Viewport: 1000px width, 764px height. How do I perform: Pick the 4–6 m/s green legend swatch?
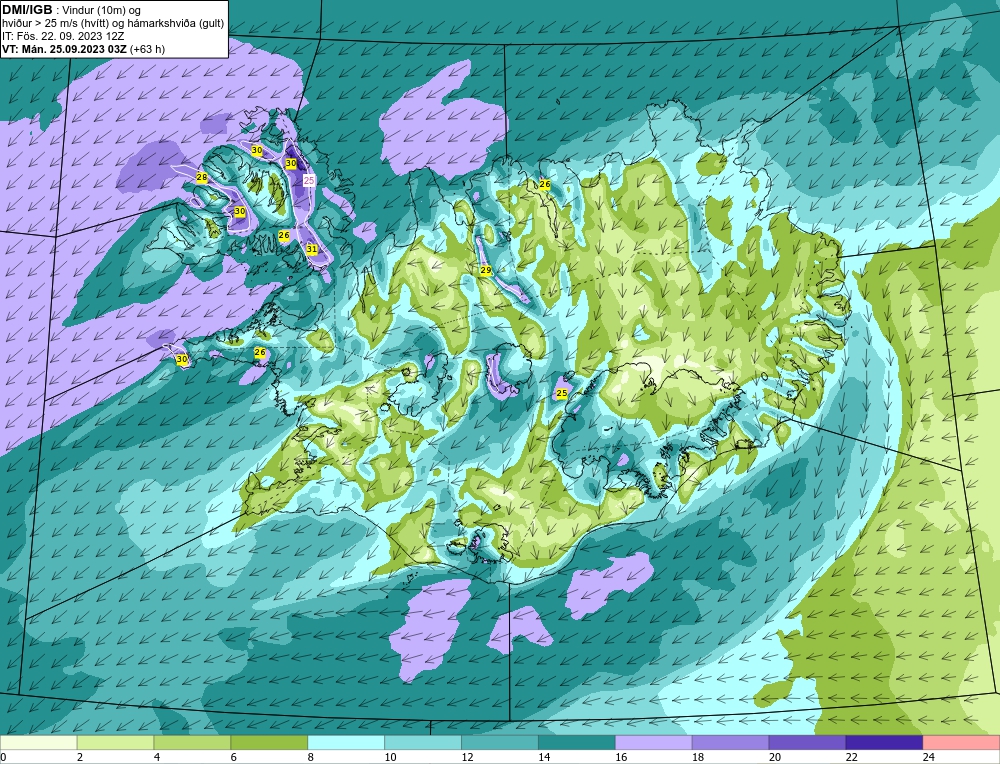coord(193,743)
